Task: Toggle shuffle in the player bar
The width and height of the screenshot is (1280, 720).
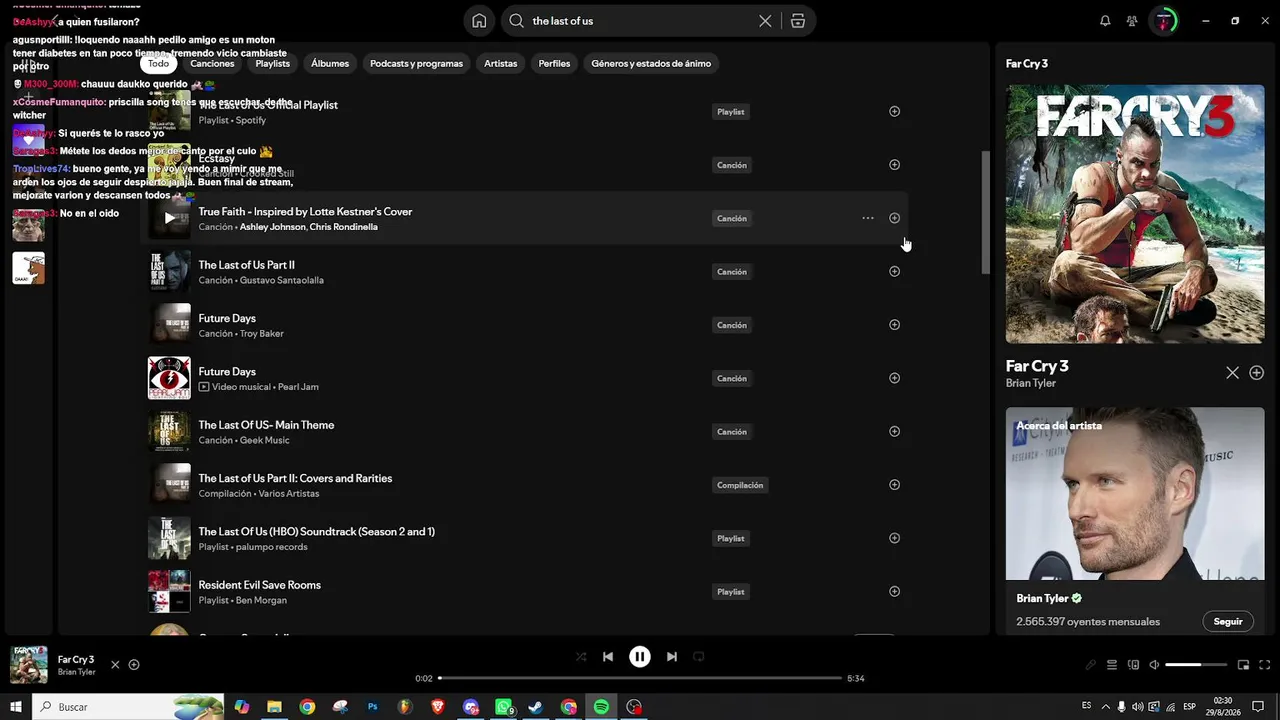Action: pos(581,657)
